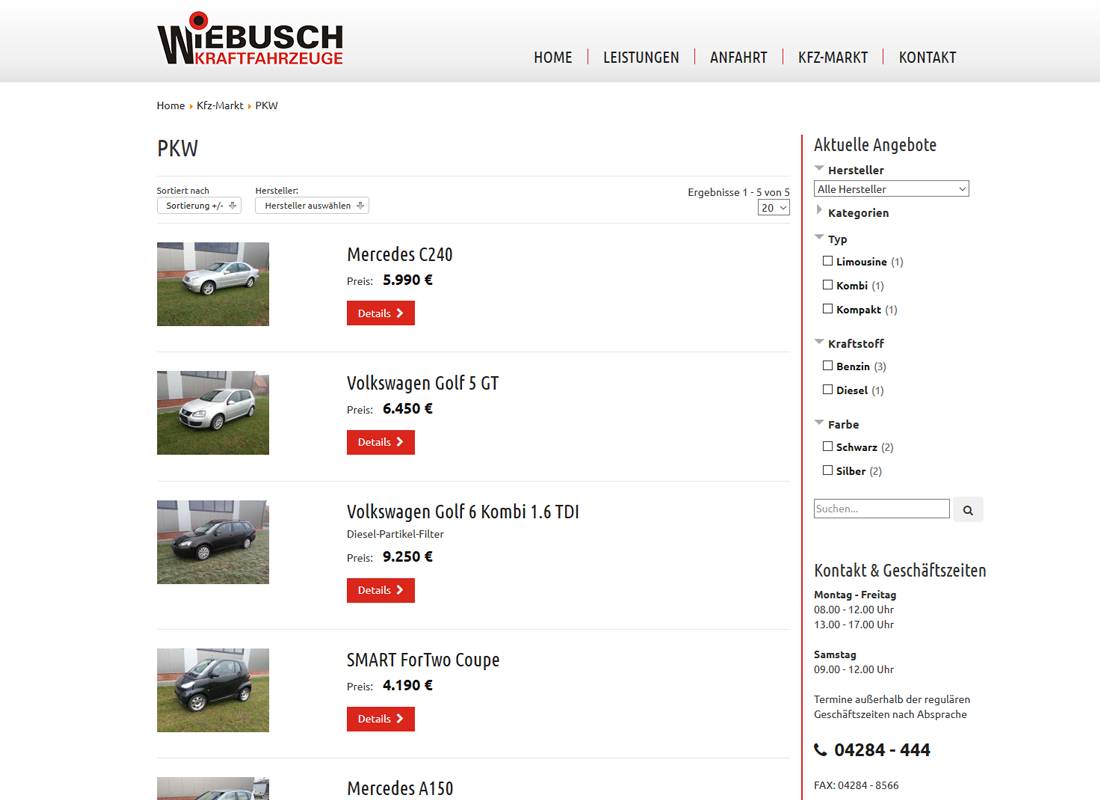1100x800 pixels.
Task: Collapse the Farbe section arrow
Action: click(x=819, y=422)
